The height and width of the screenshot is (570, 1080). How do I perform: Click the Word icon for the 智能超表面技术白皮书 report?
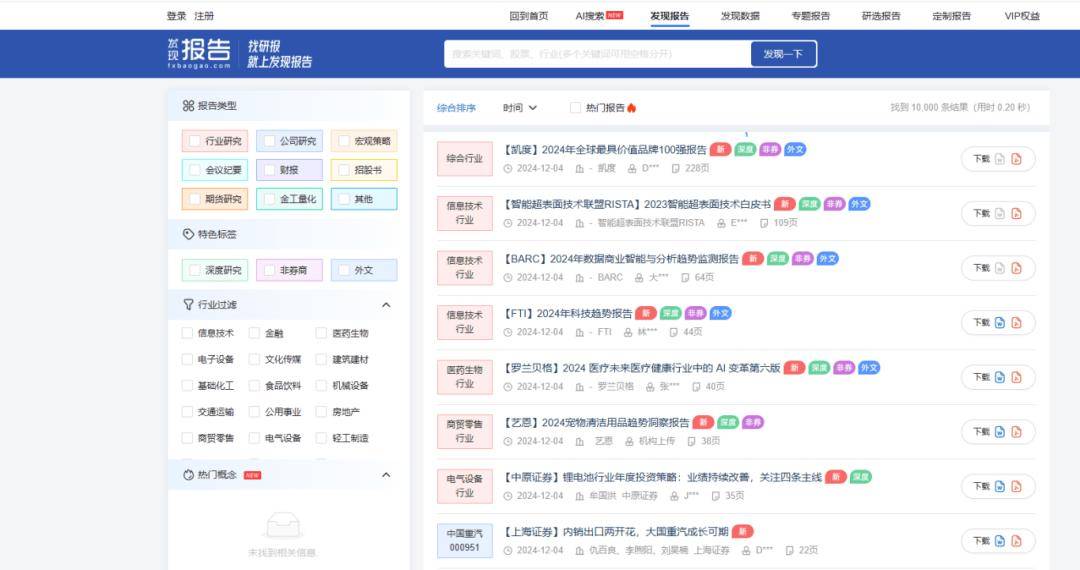(999, 213)
